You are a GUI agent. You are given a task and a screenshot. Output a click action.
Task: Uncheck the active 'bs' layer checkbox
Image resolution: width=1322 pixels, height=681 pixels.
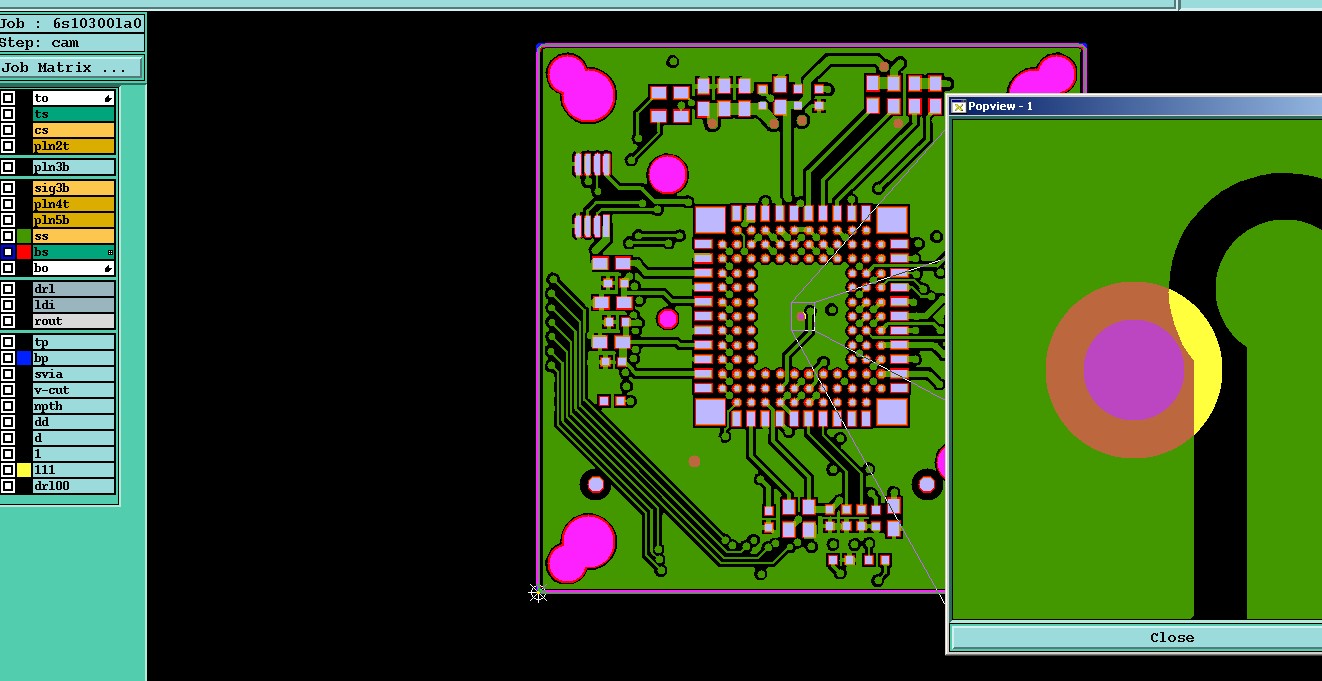(x=8, y=252)
